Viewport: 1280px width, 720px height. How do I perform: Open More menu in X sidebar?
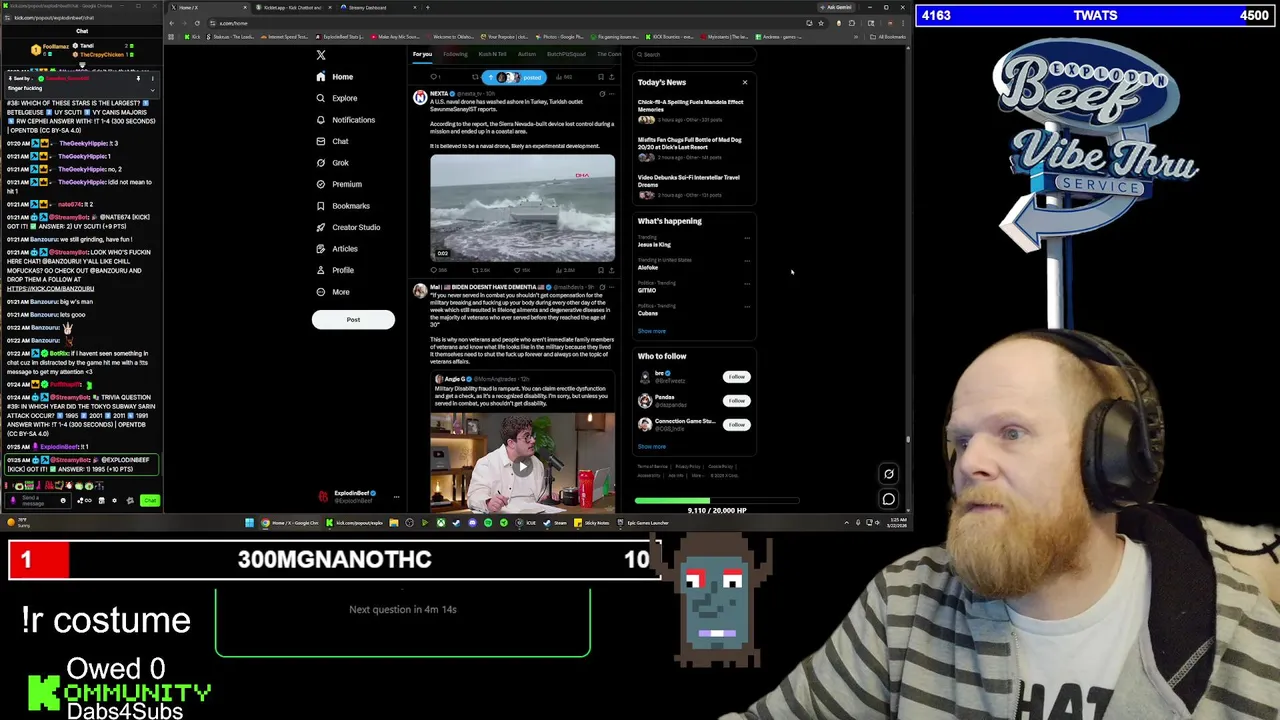pyautogui.click(x=332, y=292)
